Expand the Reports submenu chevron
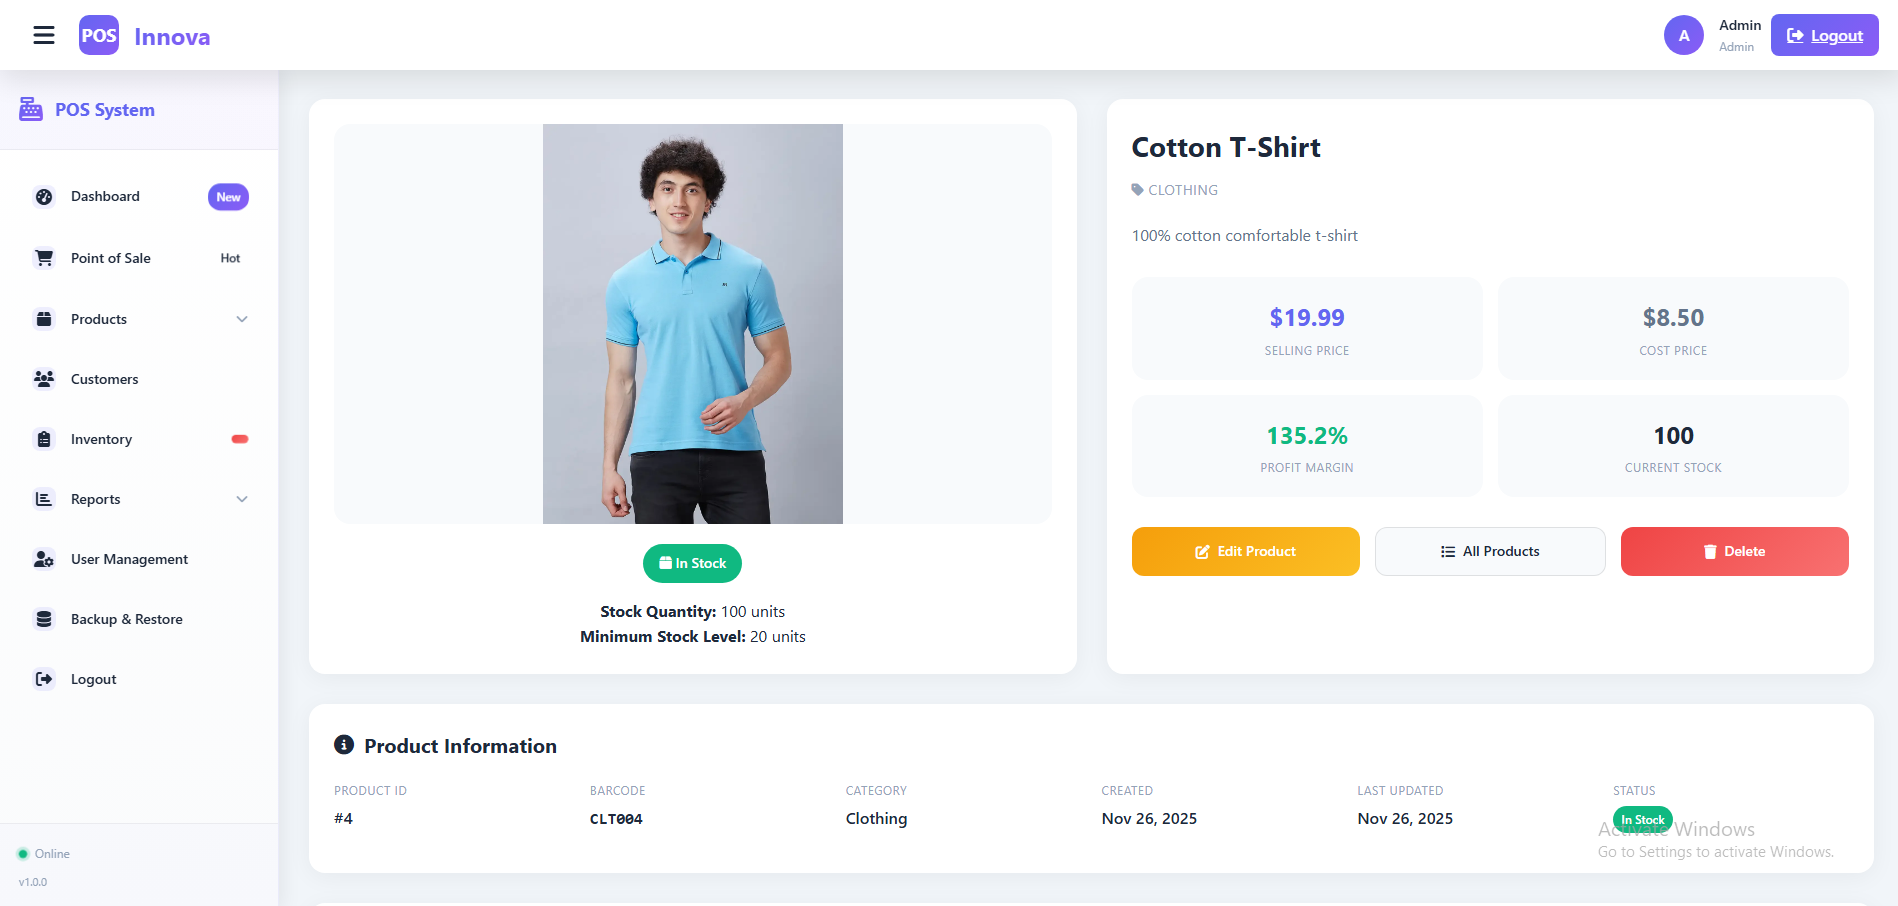The width and height of the screenshot is (1898, 906). point(242,499)
